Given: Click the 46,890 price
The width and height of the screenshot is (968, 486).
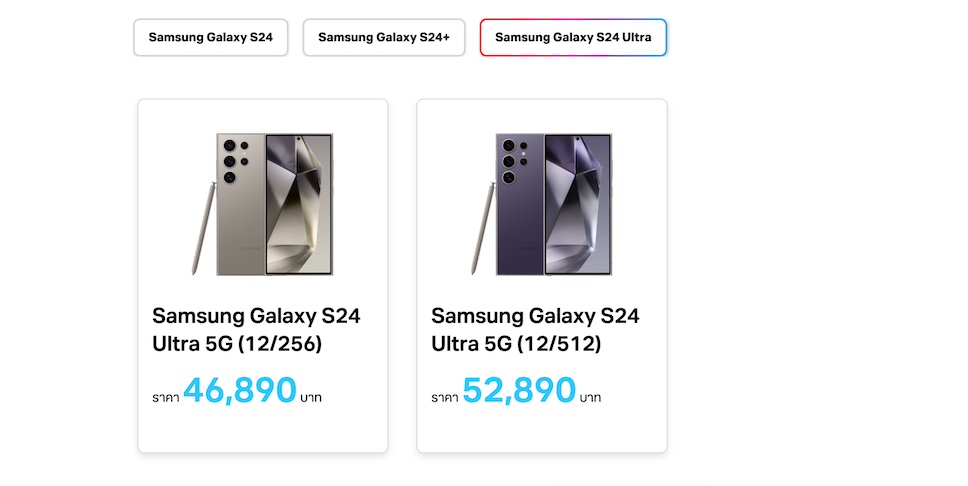Looking at the screenshot, I should [x=240, y=391].
